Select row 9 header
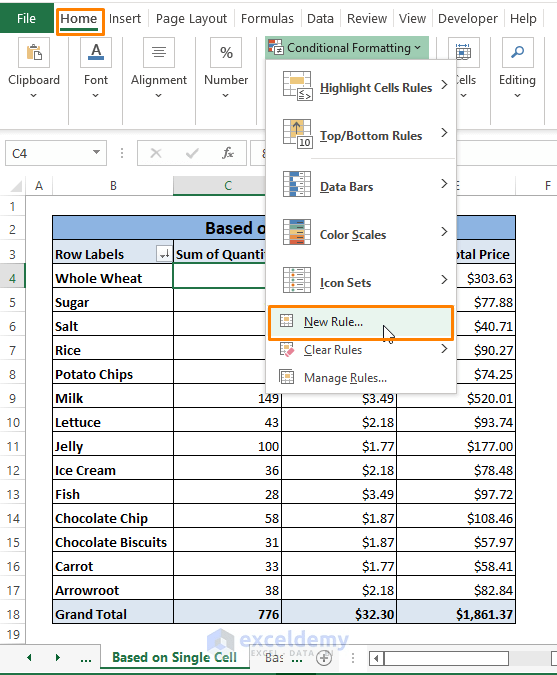This screenshot has height=675, width=557. (12, 398)
